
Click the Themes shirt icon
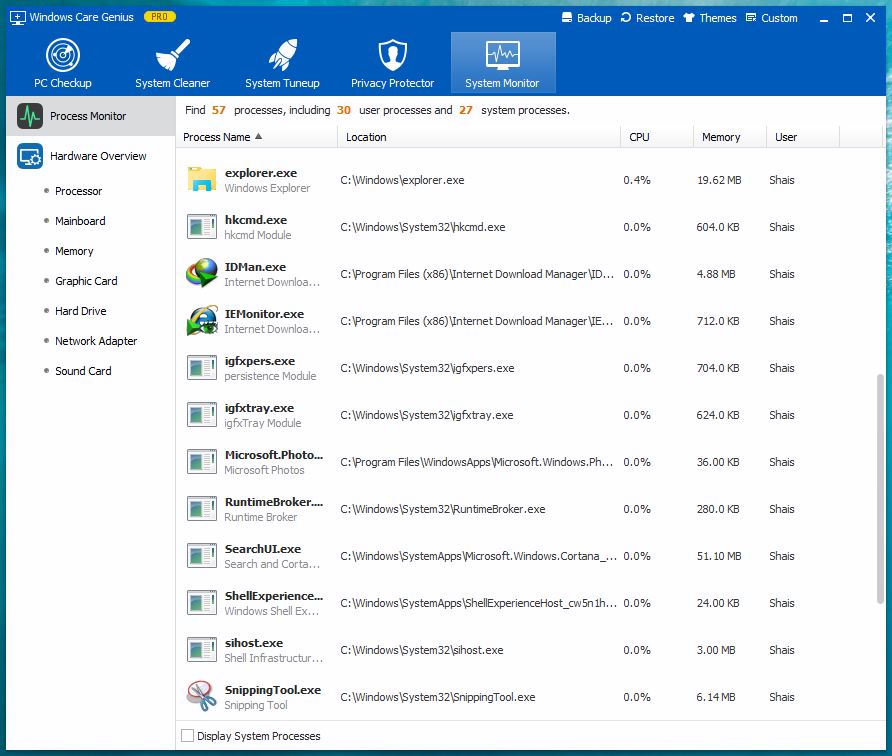(x=689, y=18)
